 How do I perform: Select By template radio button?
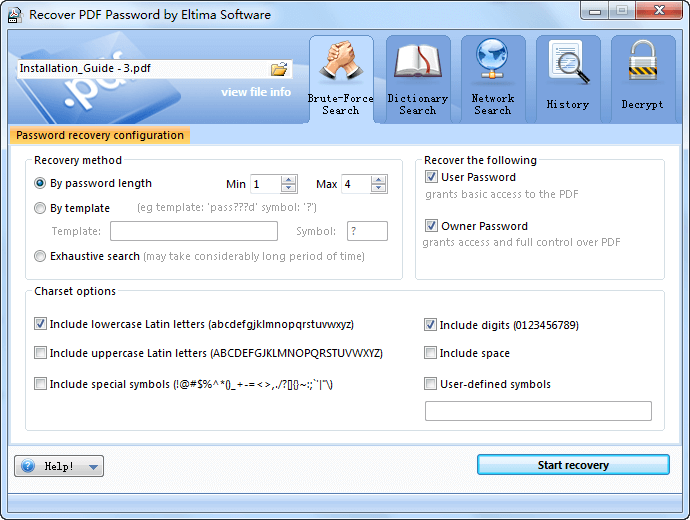40,208
